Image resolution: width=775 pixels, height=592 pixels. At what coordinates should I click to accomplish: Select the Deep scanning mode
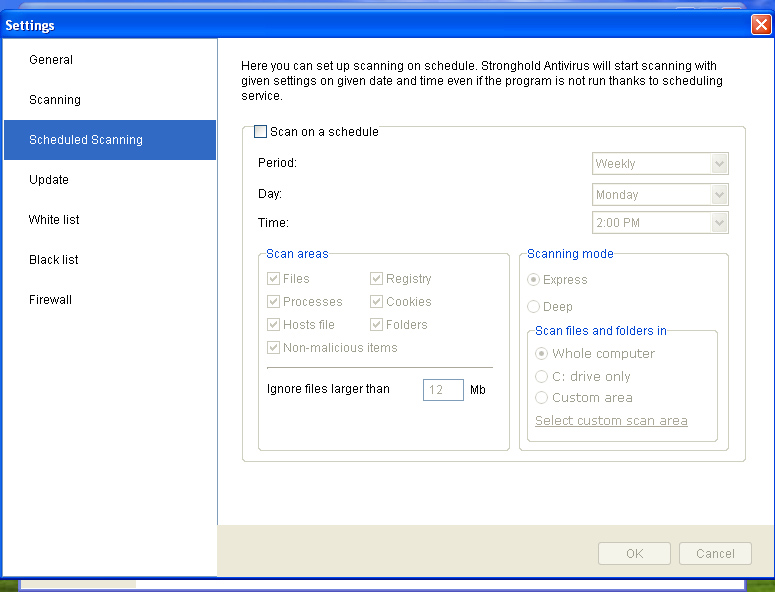pyautogui.click(x=533, y=306)
